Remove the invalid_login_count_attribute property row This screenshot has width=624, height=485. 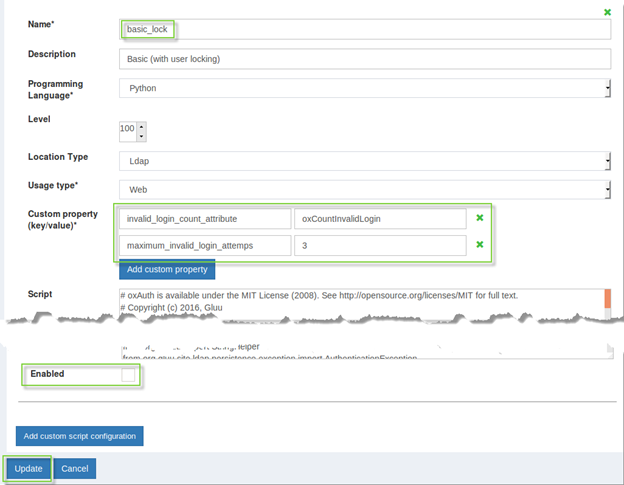click(x=480, y=218)
